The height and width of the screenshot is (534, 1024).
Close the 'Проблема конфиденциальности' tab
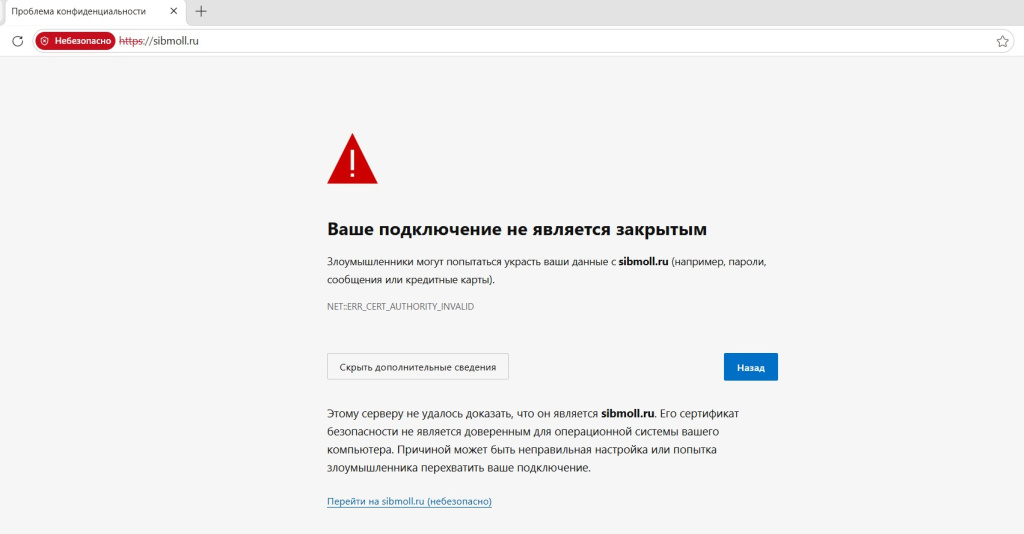pyautogui.click(x=174, y=11)
